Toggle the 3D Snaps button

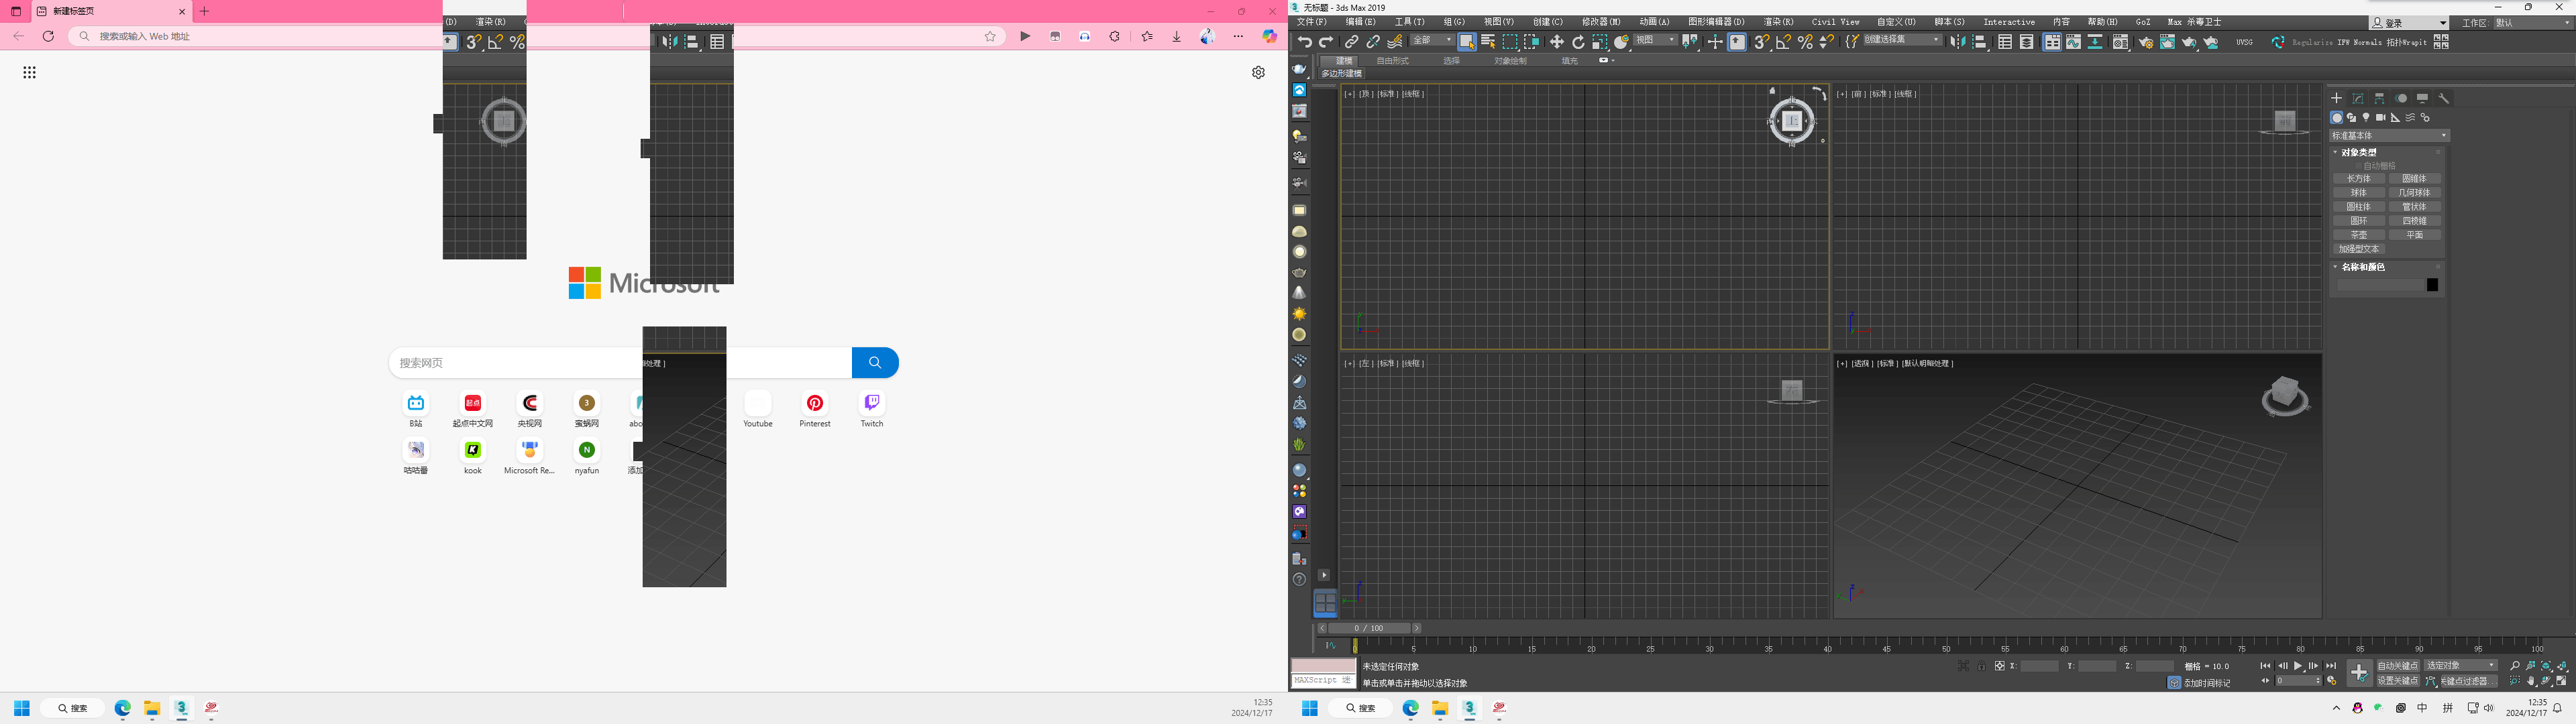[x=1761, y=42]
